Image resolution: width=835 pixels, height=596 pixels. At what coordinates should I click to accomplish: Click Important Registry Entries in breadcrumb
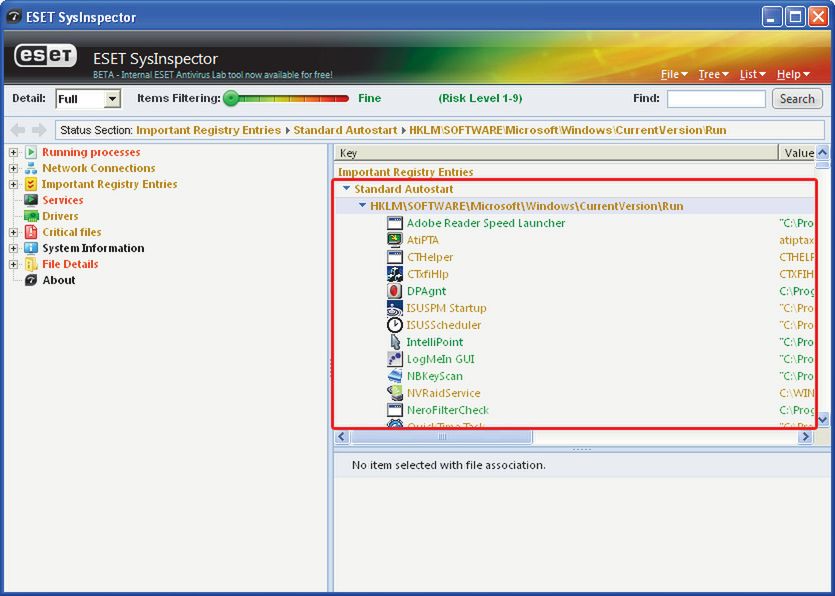pyautogui.click(x=209, y=130)
